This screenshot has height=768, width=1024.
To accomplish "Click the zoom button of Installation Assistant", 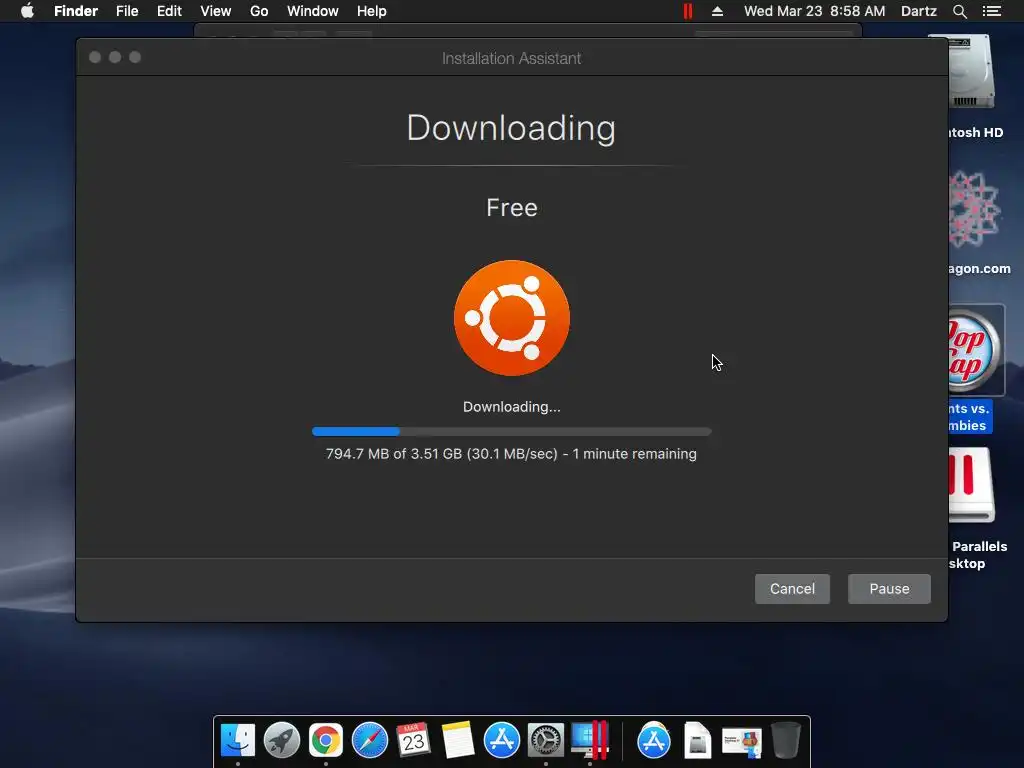I will (135, 57).
